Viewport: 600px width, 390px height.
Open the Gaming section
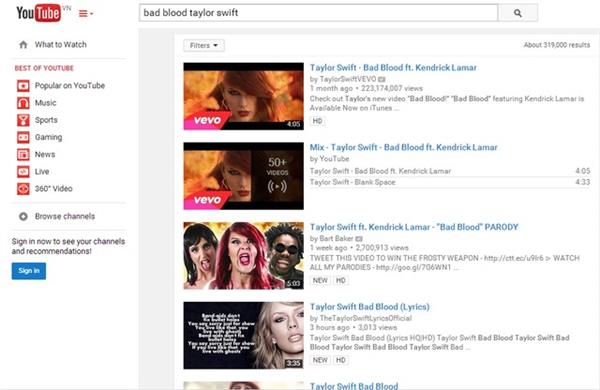[x=49, y=137]
